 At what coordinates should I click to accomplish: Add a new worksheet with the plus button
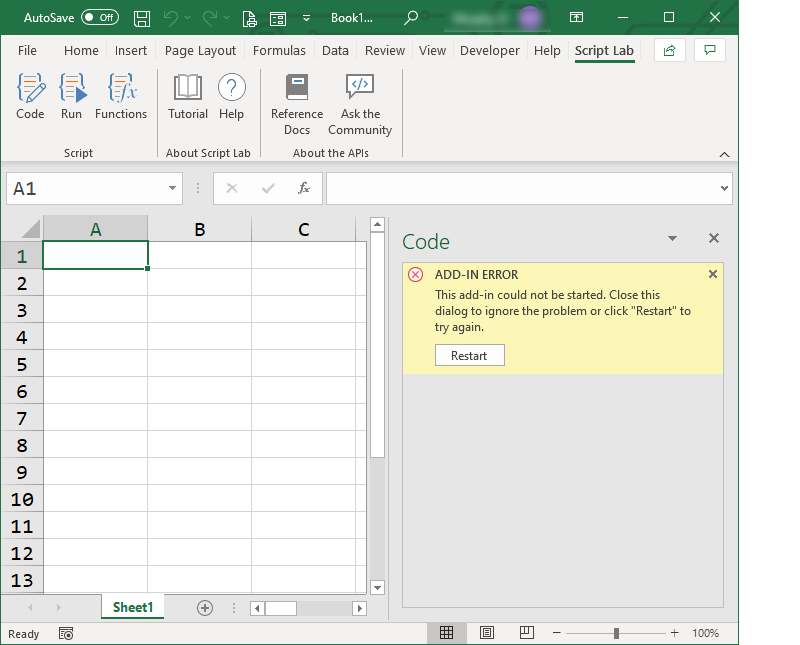[x=204, y=607]
